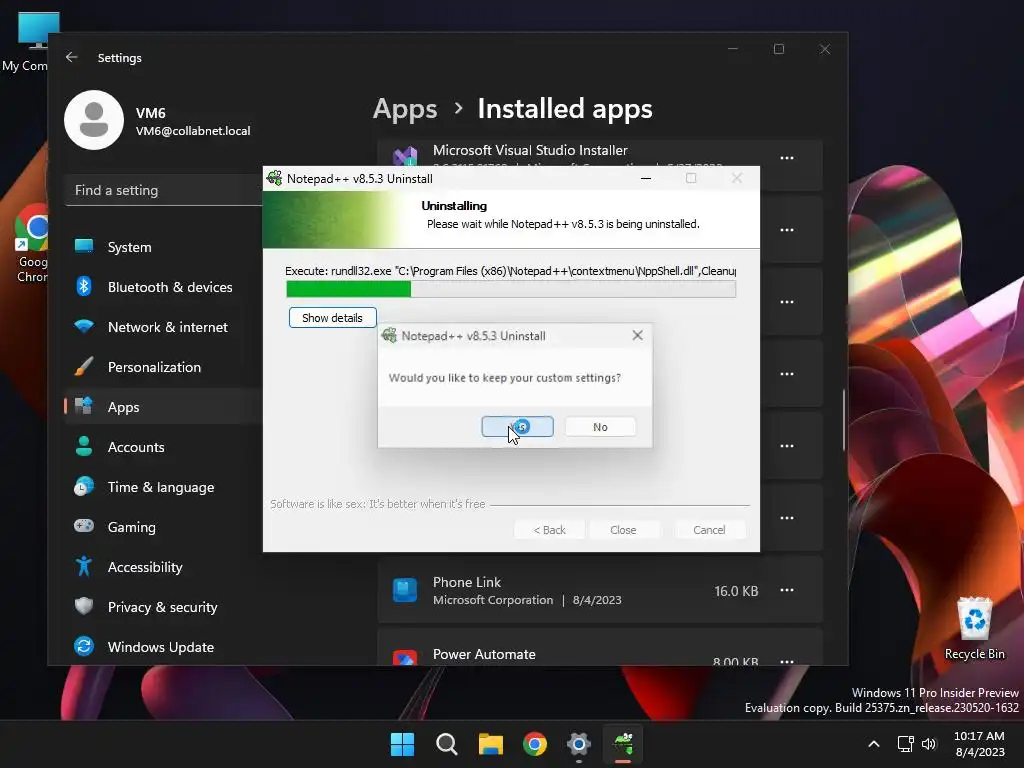Click the volume speaker tray icon
Image resolution: width=1024 pixels, height=768 pixels.
click(x=929, y=744)
